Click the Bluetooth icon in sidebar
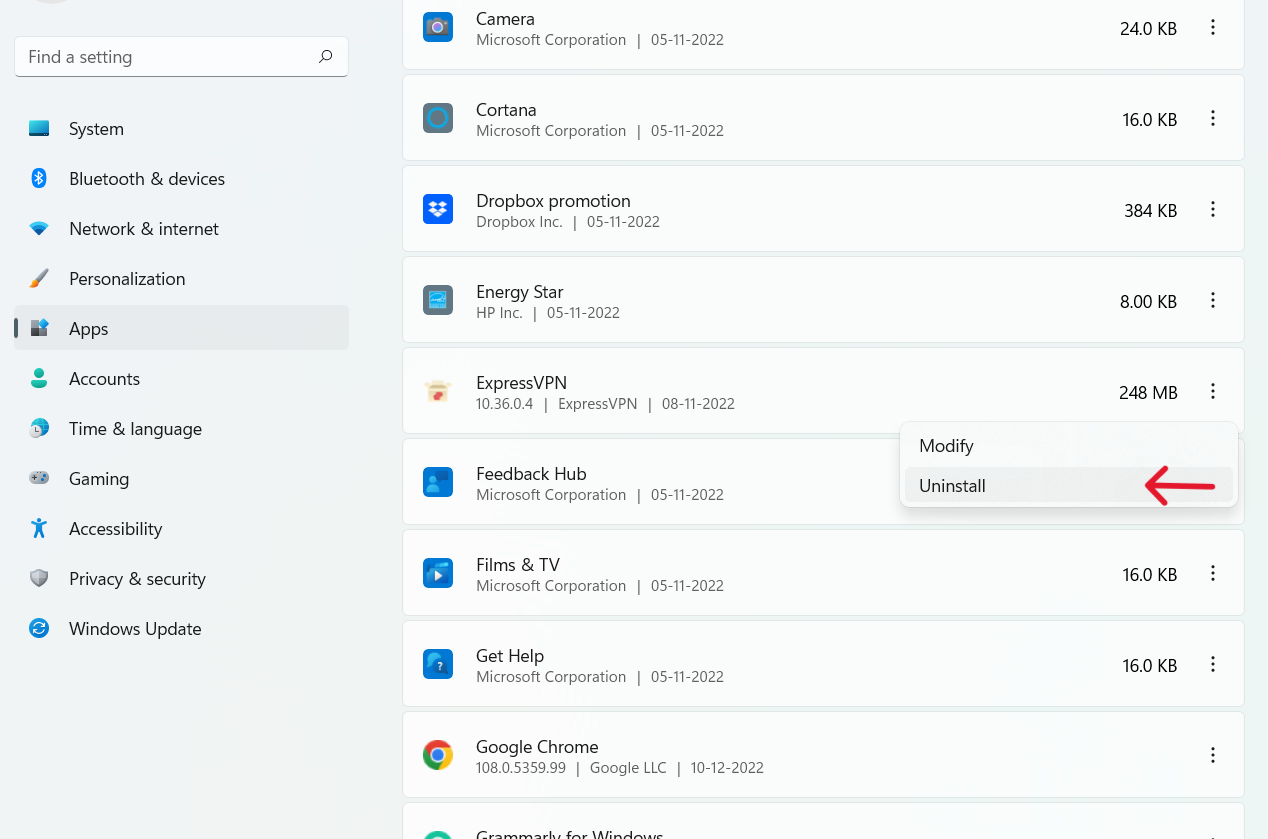The width and height of the screenshot is (1268, 839). pyautogui.click(x=39, y=179)
